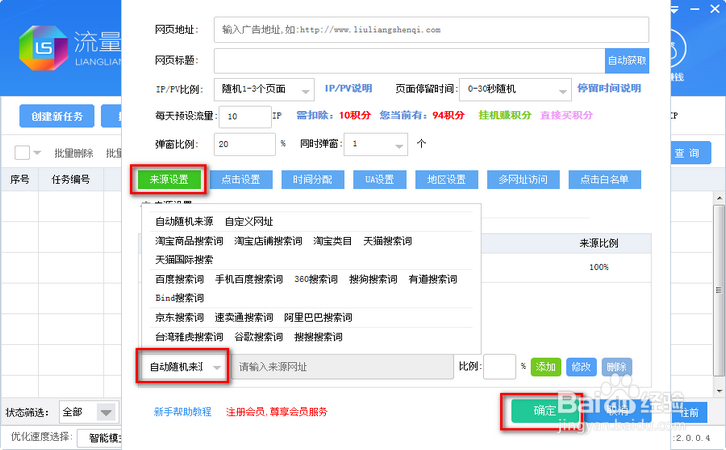This screenshot has width=726, height=450.
Task: Open the 状态筛选 dropdown showing 全部
Action: point(89,412)
